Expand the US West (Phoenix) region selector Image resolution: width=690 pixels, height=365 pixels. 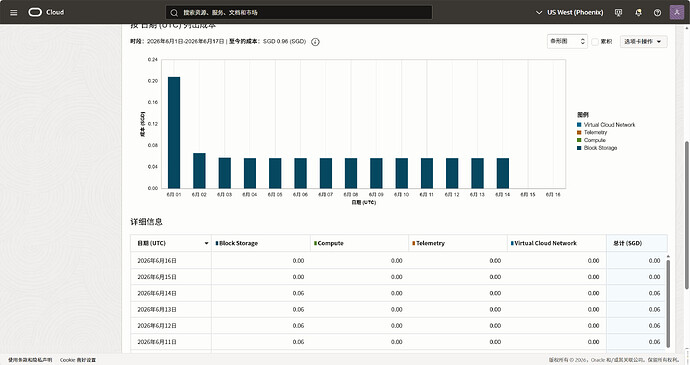tap(569, 12)
